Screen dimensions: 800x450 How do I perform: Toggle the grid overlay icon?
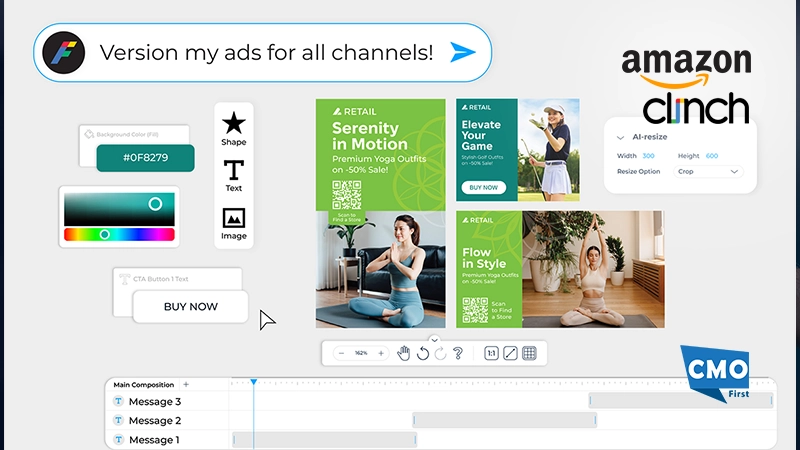point(529,353)
